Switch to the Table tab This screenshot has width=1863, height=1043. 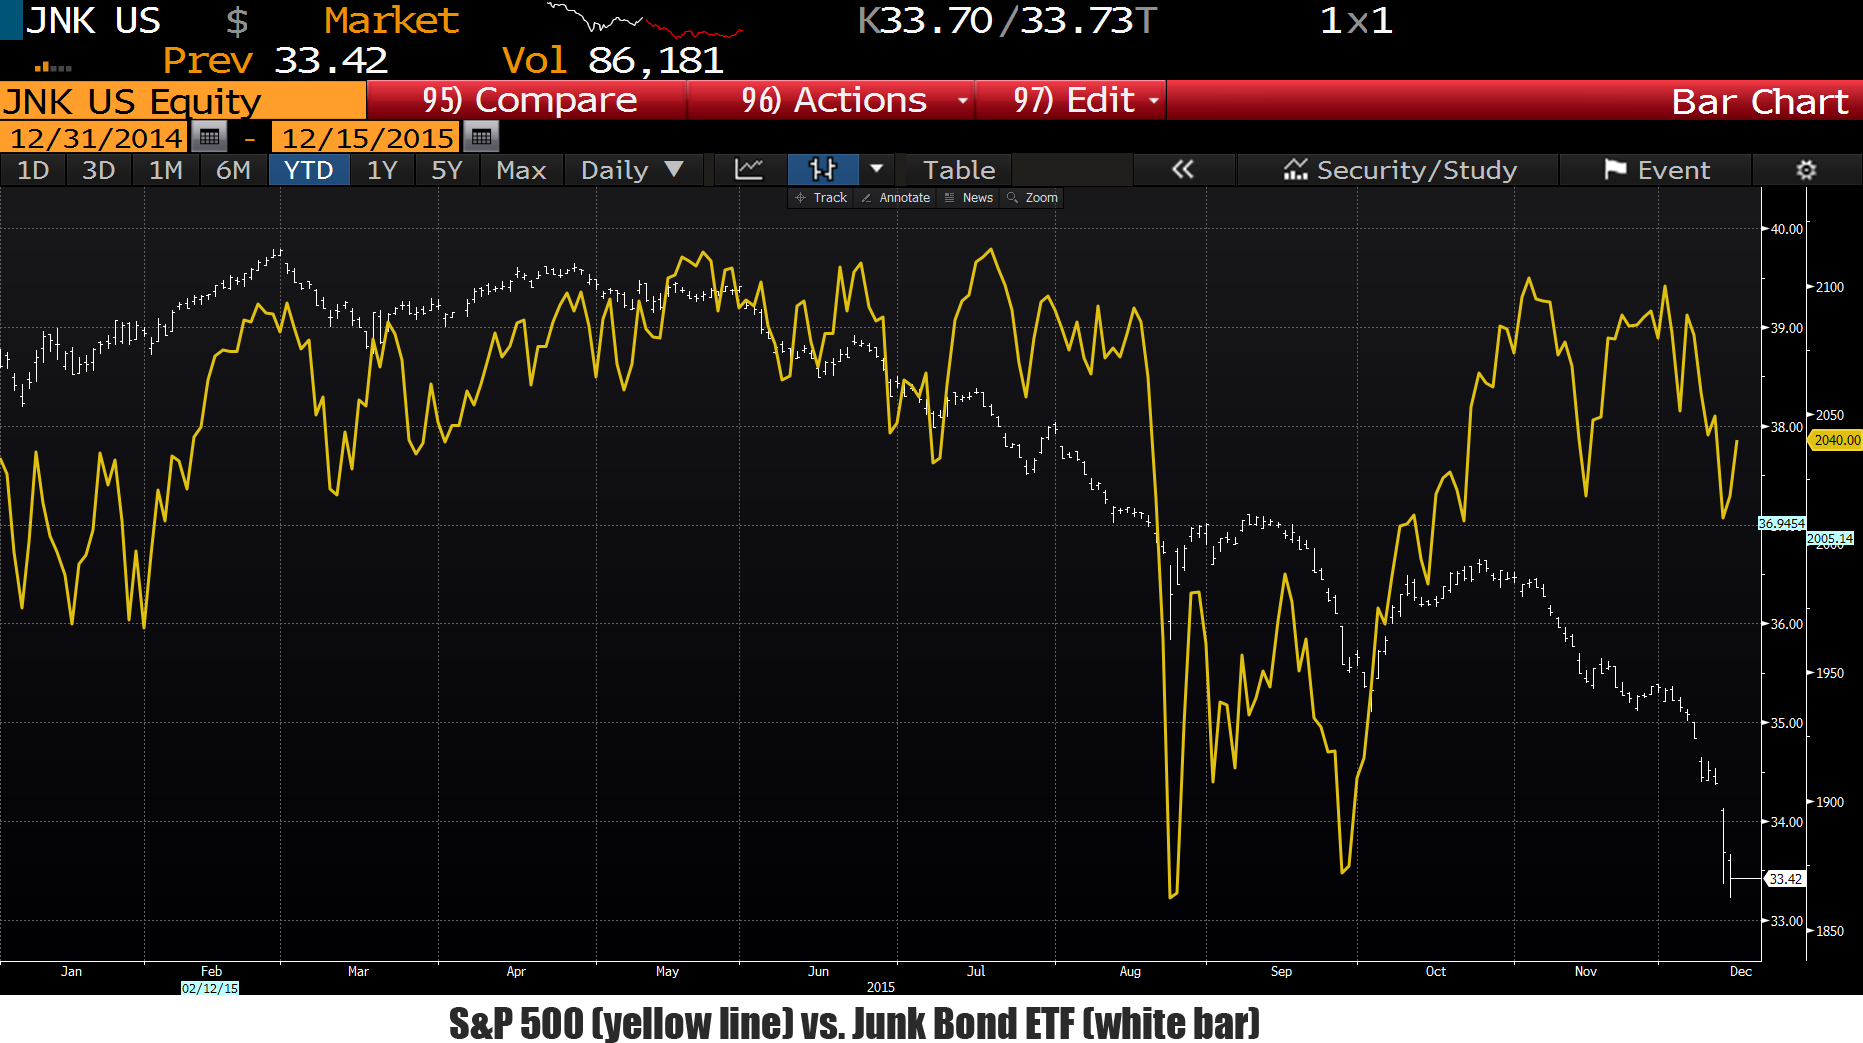pyautogui.click(x=959, y=170)
